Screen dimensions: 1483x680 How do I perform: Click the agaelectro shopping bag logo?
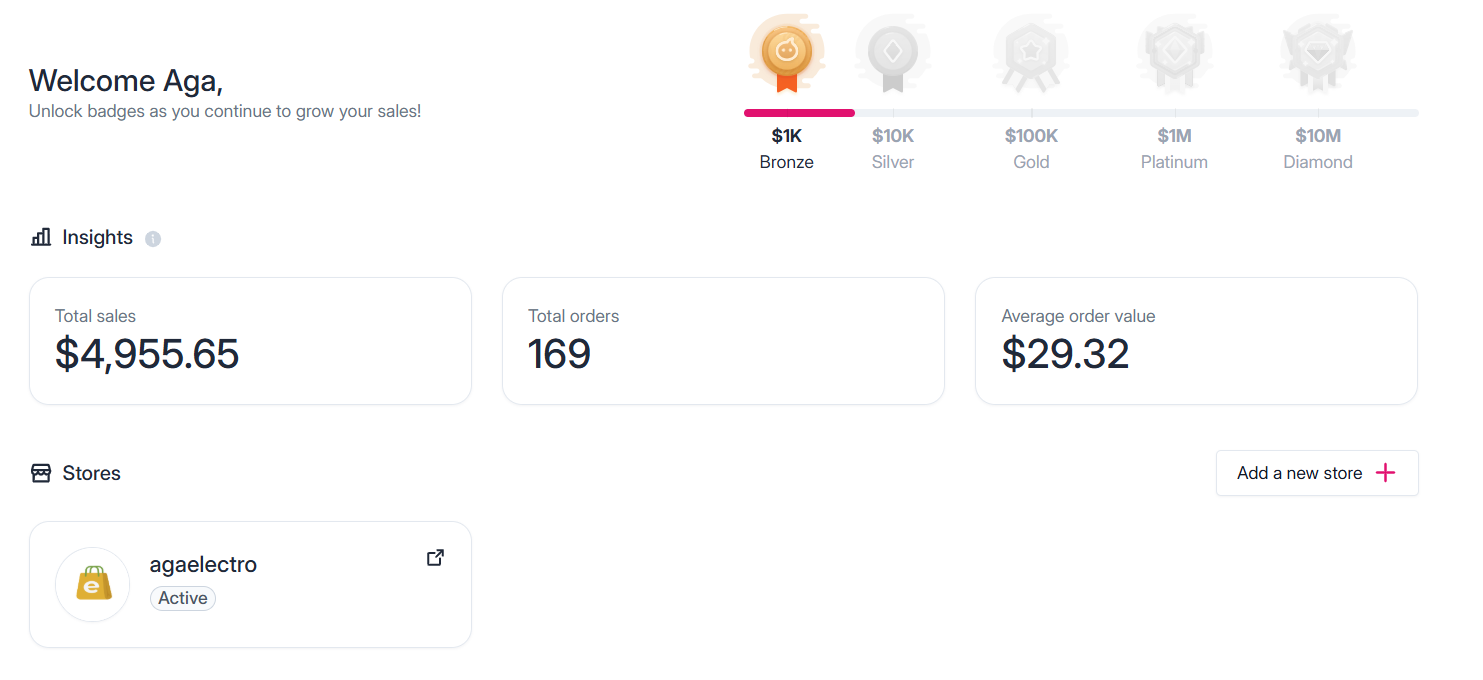92,584
